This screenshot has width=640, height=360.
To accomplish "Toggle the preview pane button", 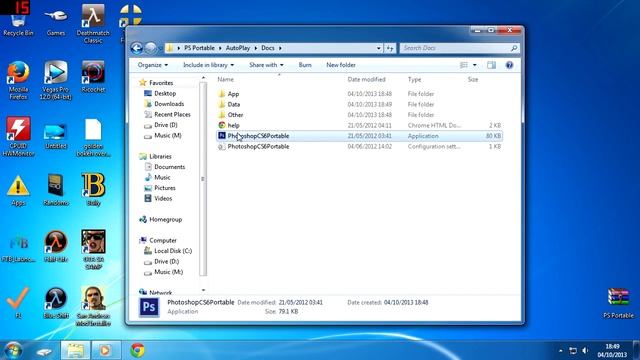I will coord(491,65).
